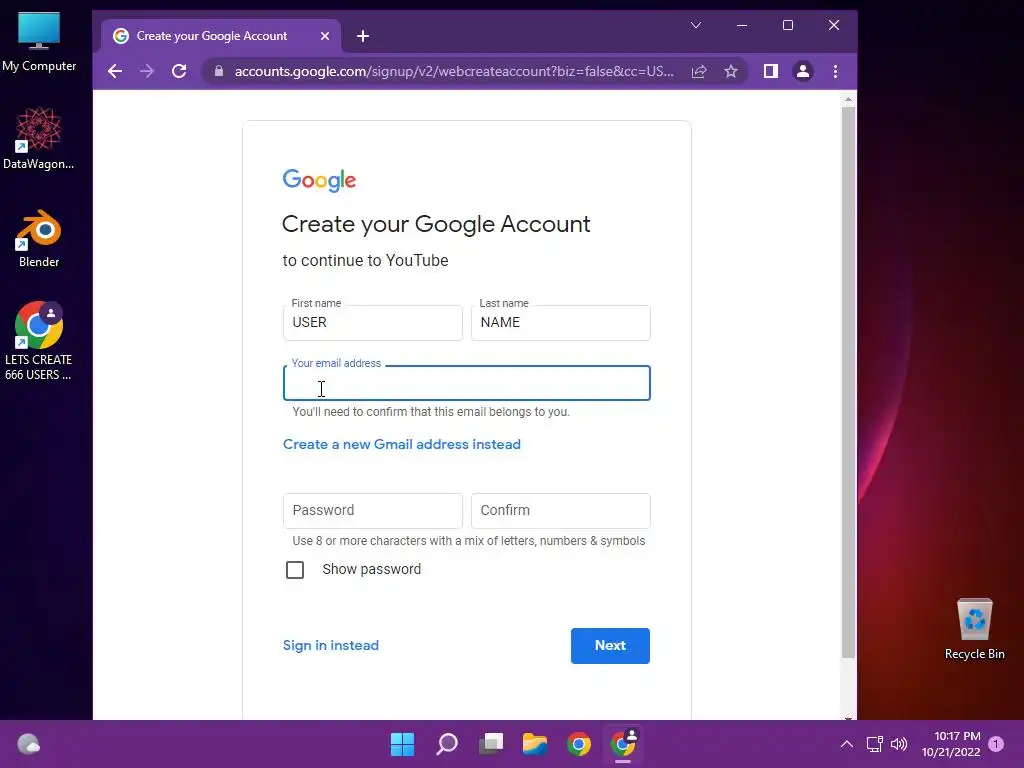The image size is (1024, 768).
Task: Open the tab search chevron
Action: pyautogui.click(x=696, y=25)
